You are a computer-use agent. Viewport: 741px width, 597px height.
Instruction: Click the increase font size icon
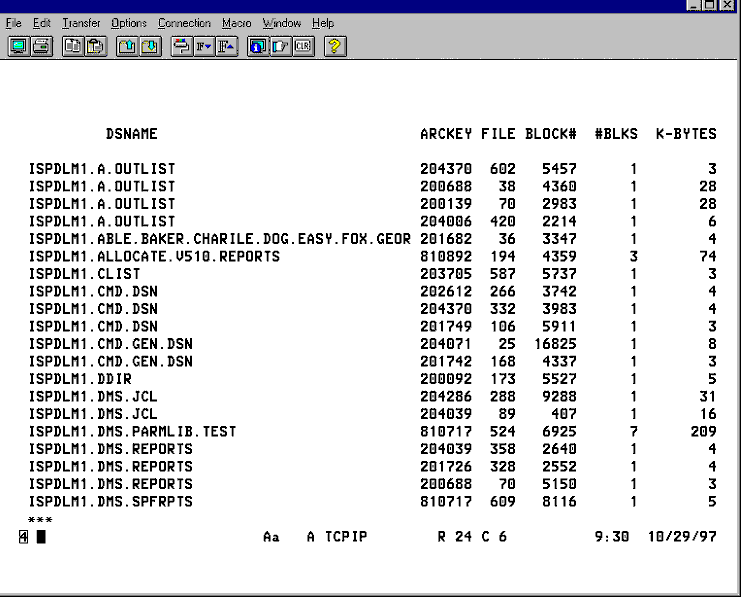(226, 46)
